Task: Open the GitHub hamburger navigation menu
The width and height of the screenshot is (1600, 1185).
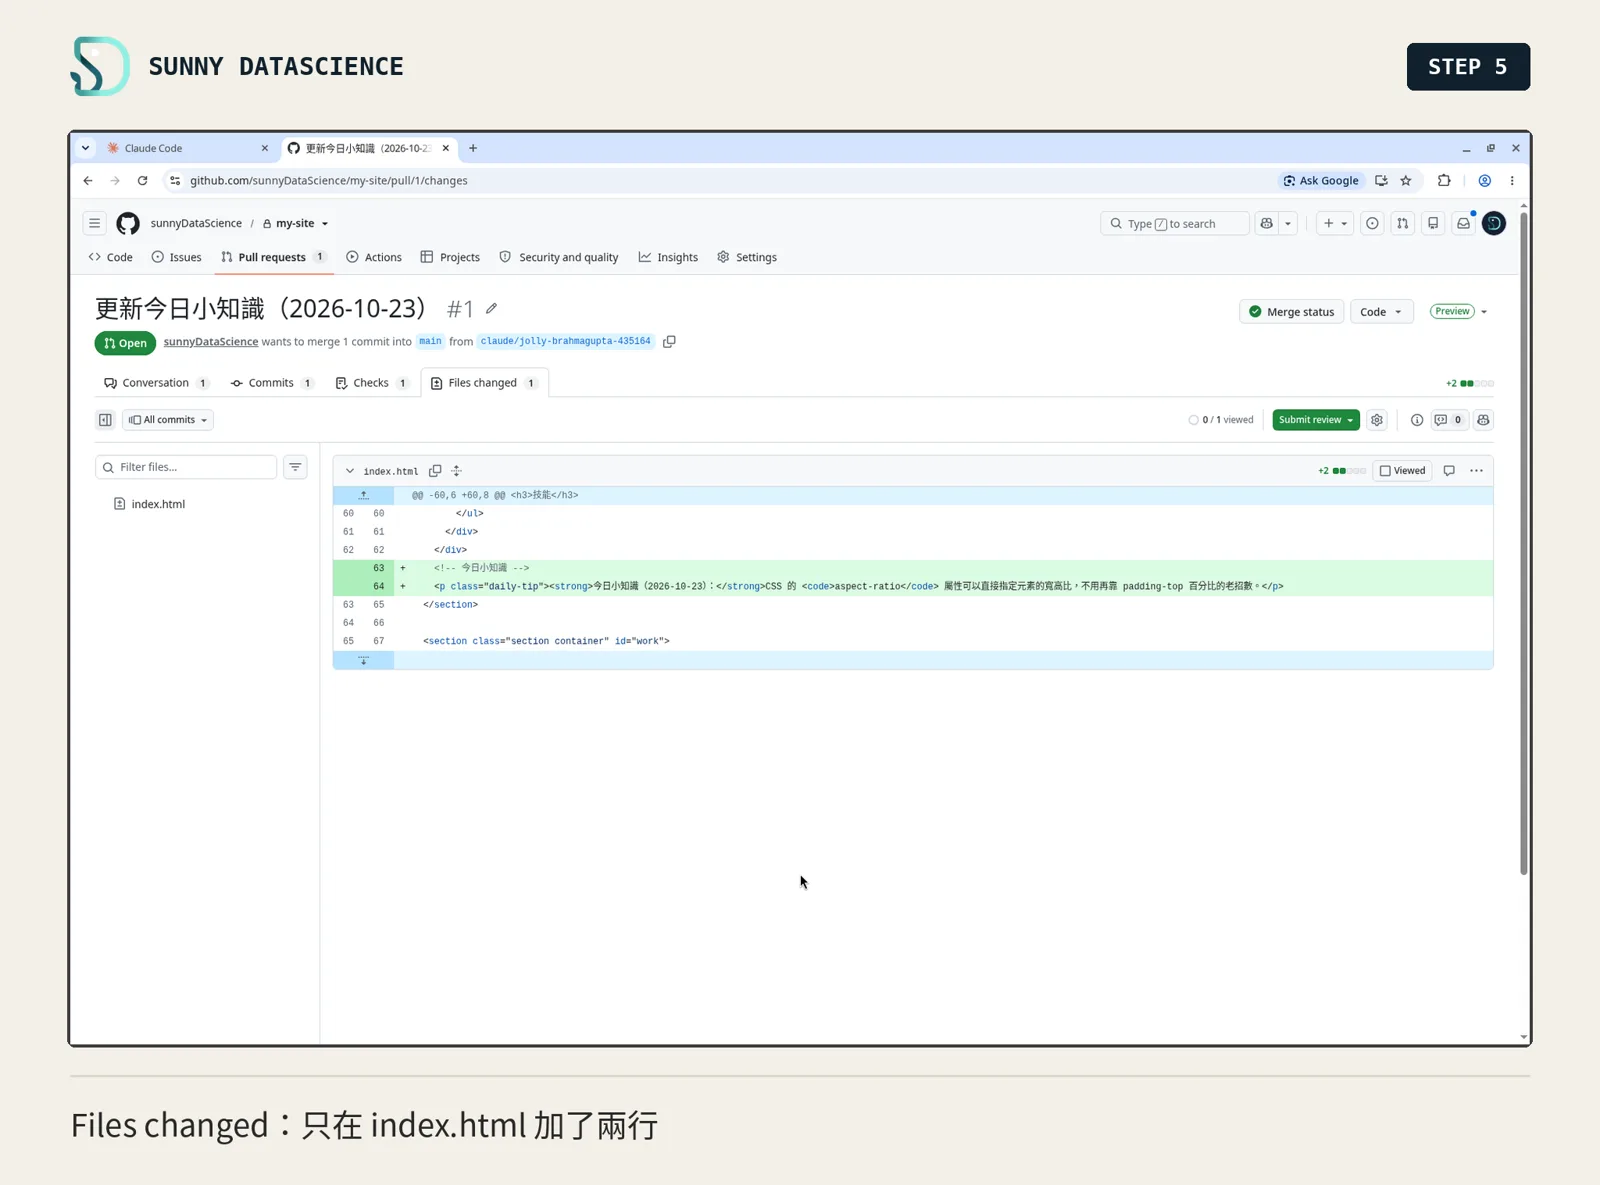Action: tap(94, 223)
